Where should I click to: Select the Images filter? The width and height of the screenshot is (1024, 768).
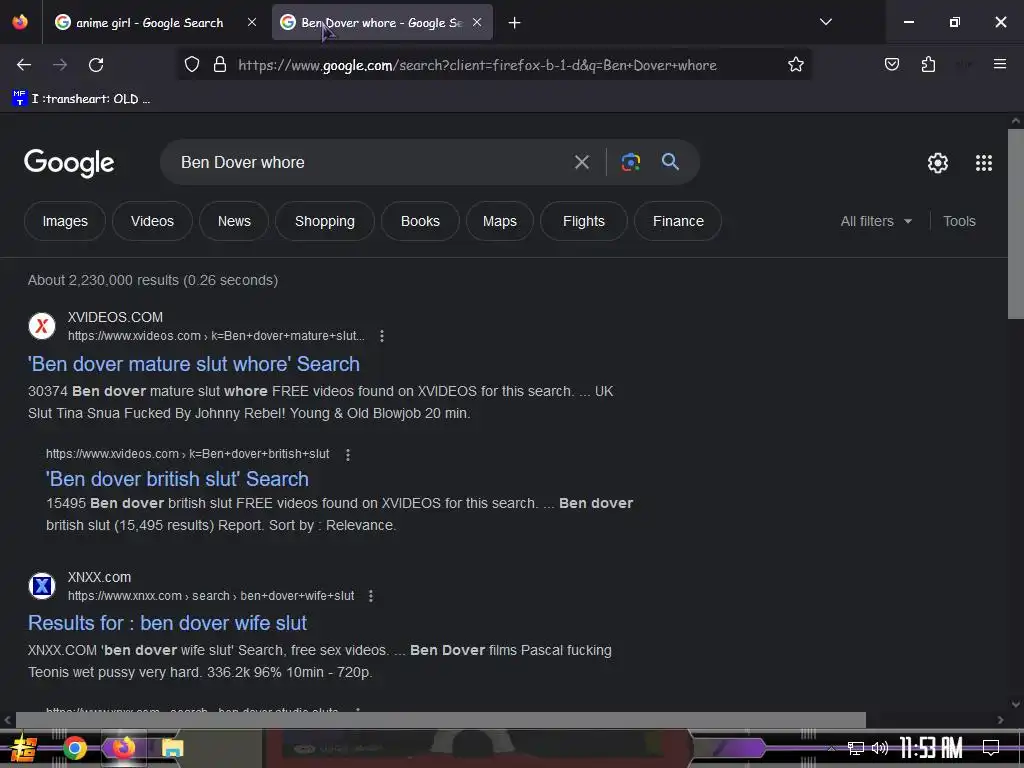[65, 221]
